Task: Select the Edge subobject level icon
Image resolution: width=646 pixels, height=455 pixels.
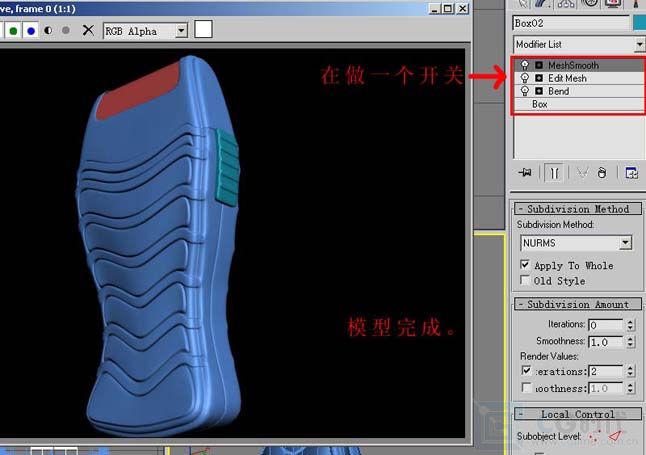Action: tap(615, 436)
